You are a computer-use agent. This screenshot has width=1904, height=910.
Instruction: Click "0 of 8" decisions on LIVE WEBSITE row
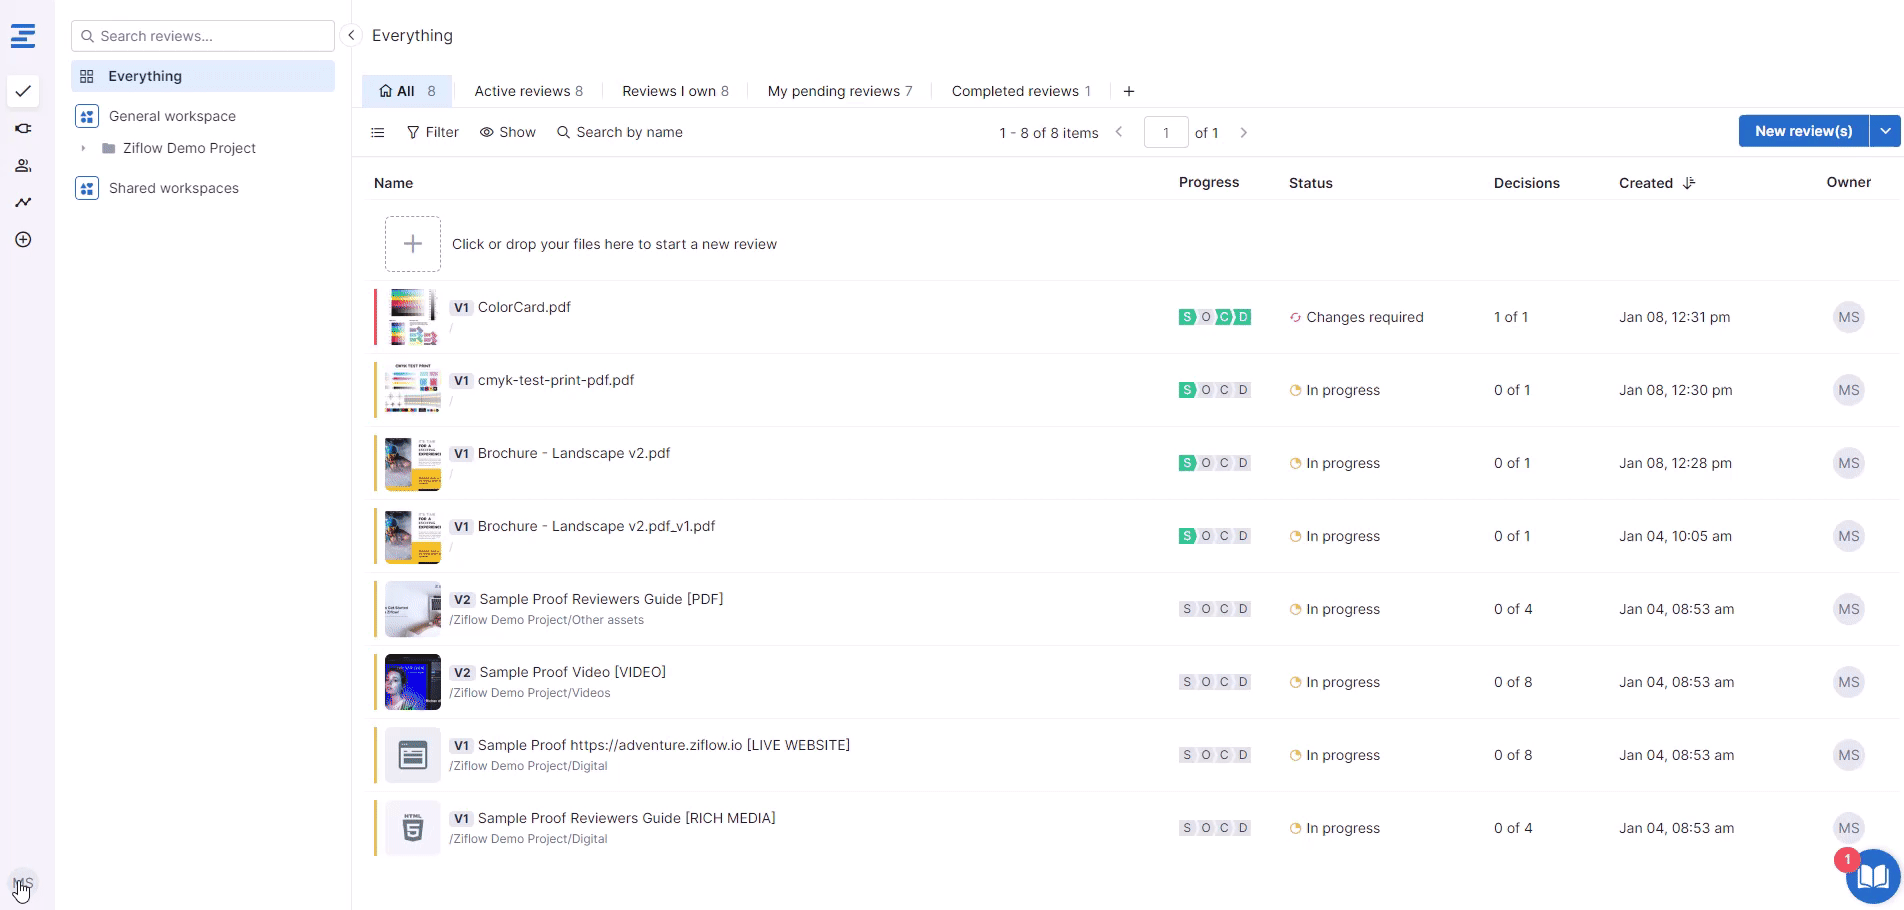coord(1513,755)
